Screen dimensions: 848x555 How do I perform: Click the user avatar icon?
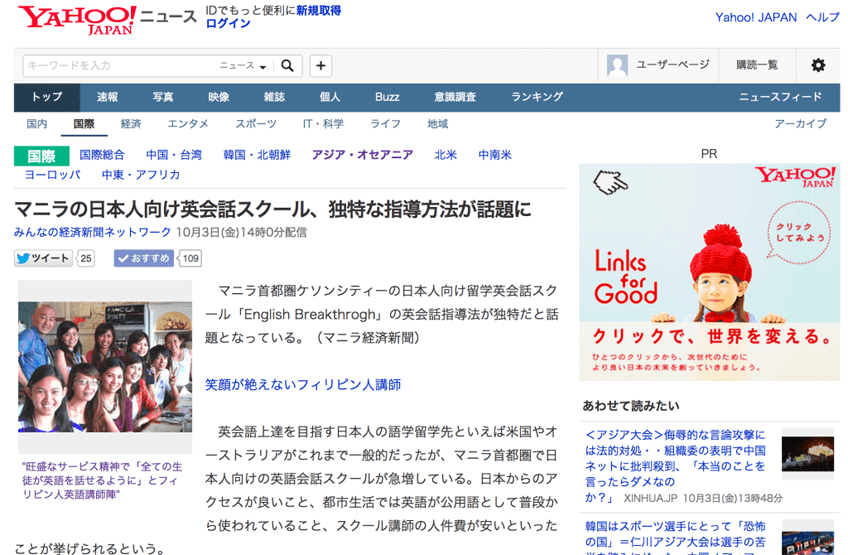pyautogui.click(x=617, y=65)
